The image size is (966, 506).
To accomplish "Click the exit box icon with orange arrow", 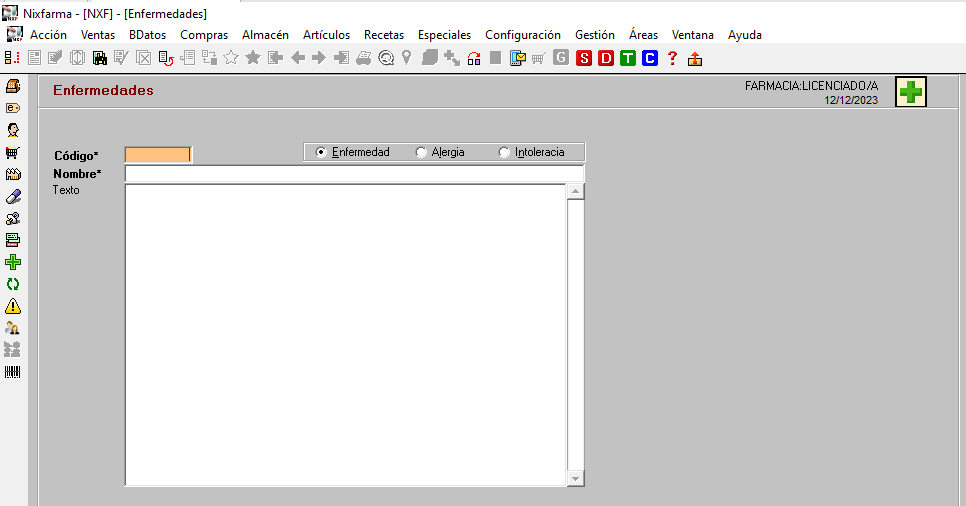I will [x=695, y=59].
